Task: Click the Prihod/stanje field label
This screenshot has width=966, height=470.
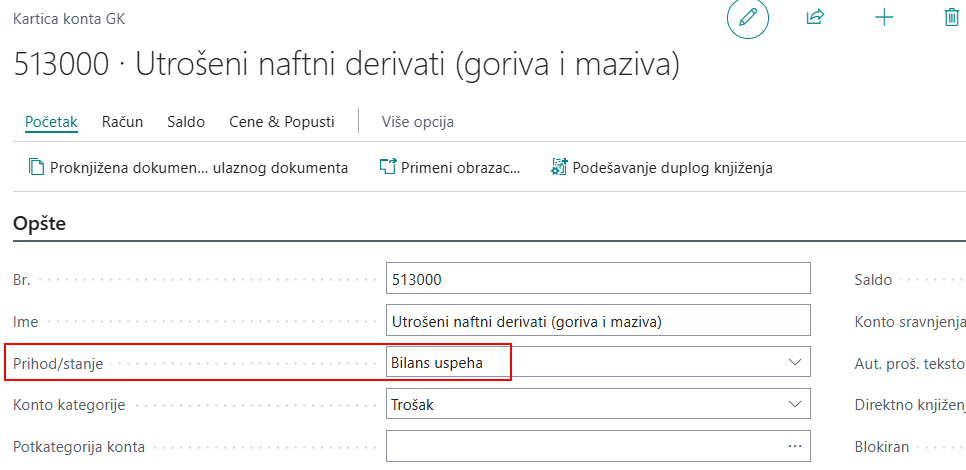Action: pos(58,363)
